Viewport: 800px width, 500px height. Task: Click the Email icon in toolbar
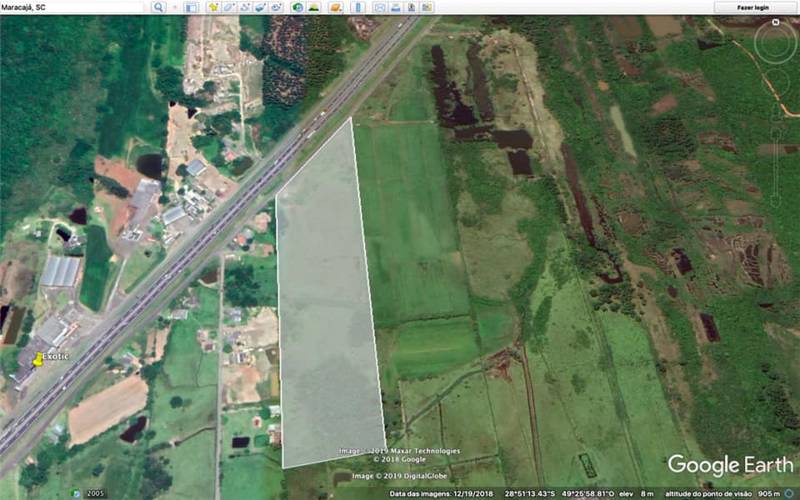(x=380, y=7)
